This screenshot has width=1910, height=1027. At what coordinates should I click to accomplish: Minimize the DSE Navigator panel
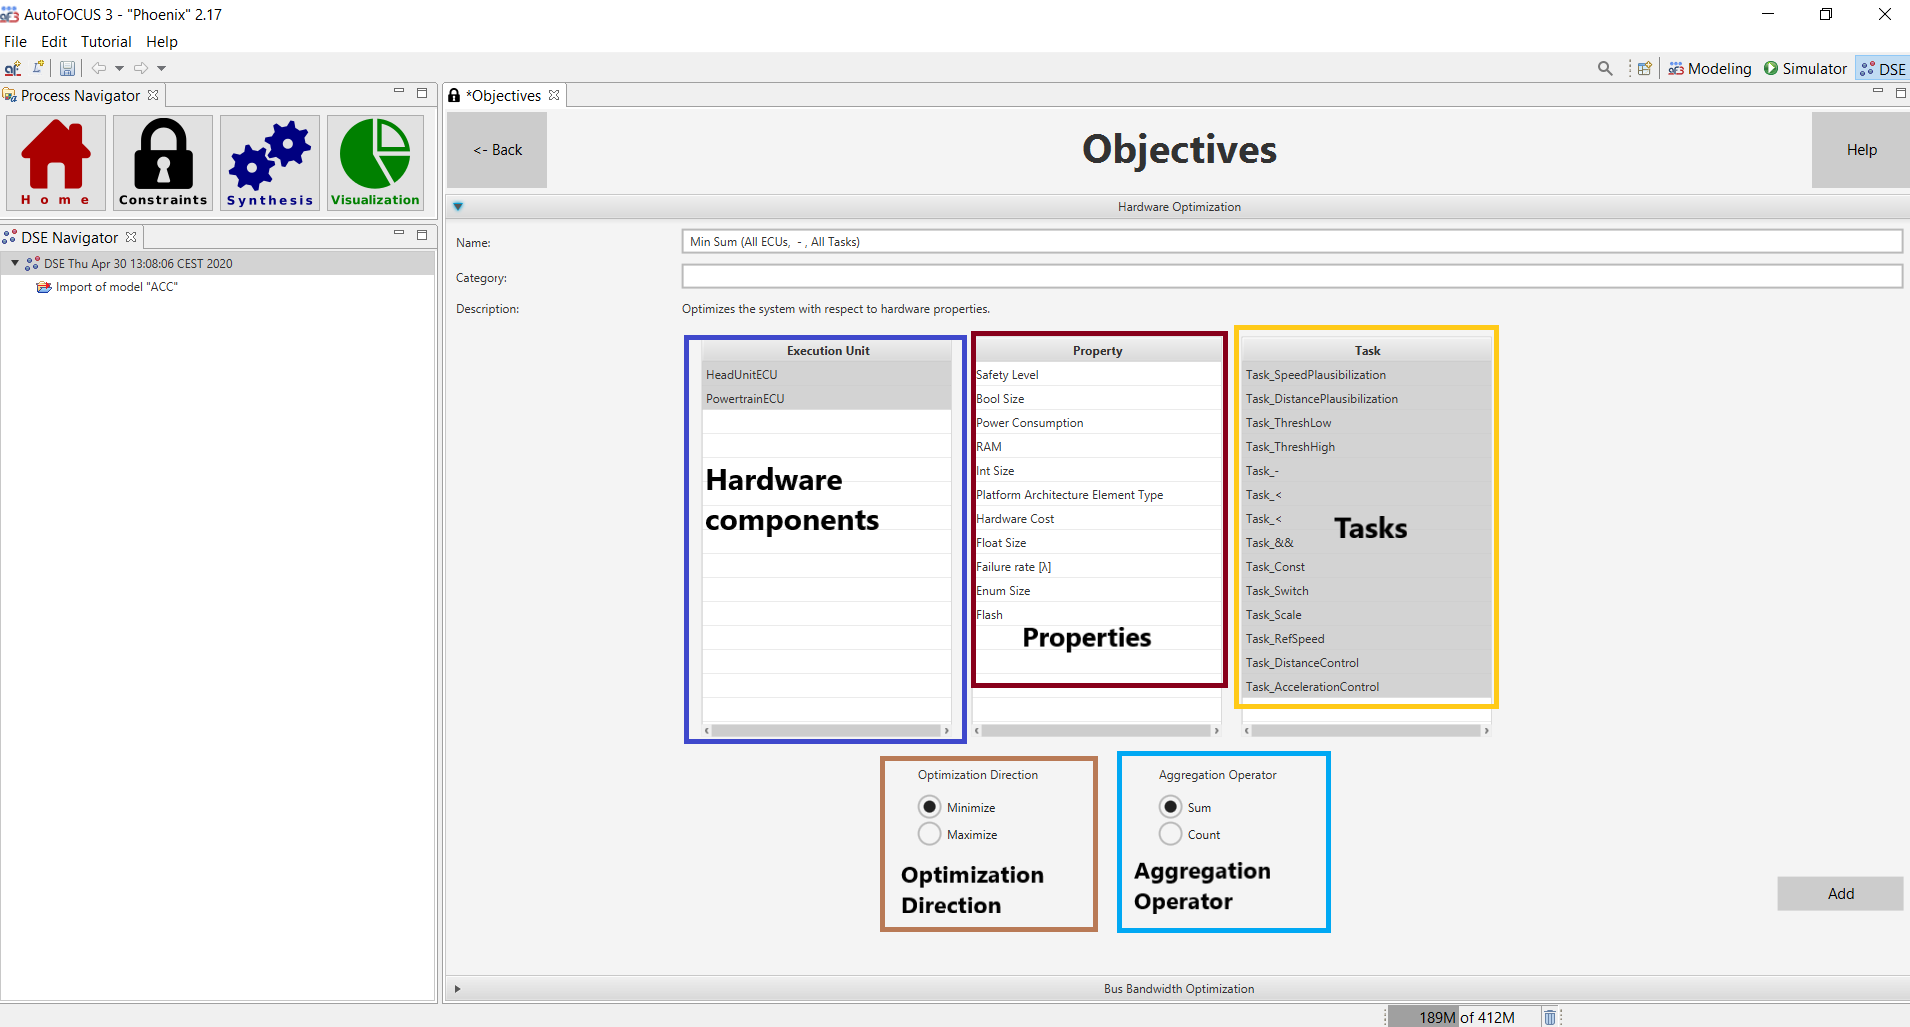point(399,233)
